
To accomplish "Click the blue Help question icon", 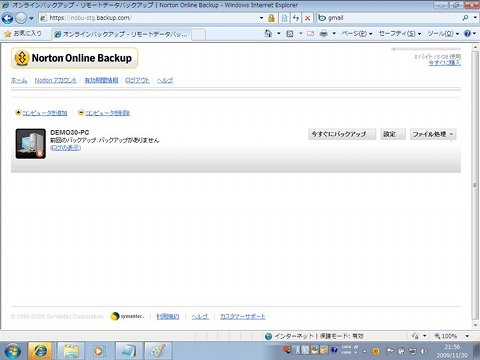I will point(468,34).
